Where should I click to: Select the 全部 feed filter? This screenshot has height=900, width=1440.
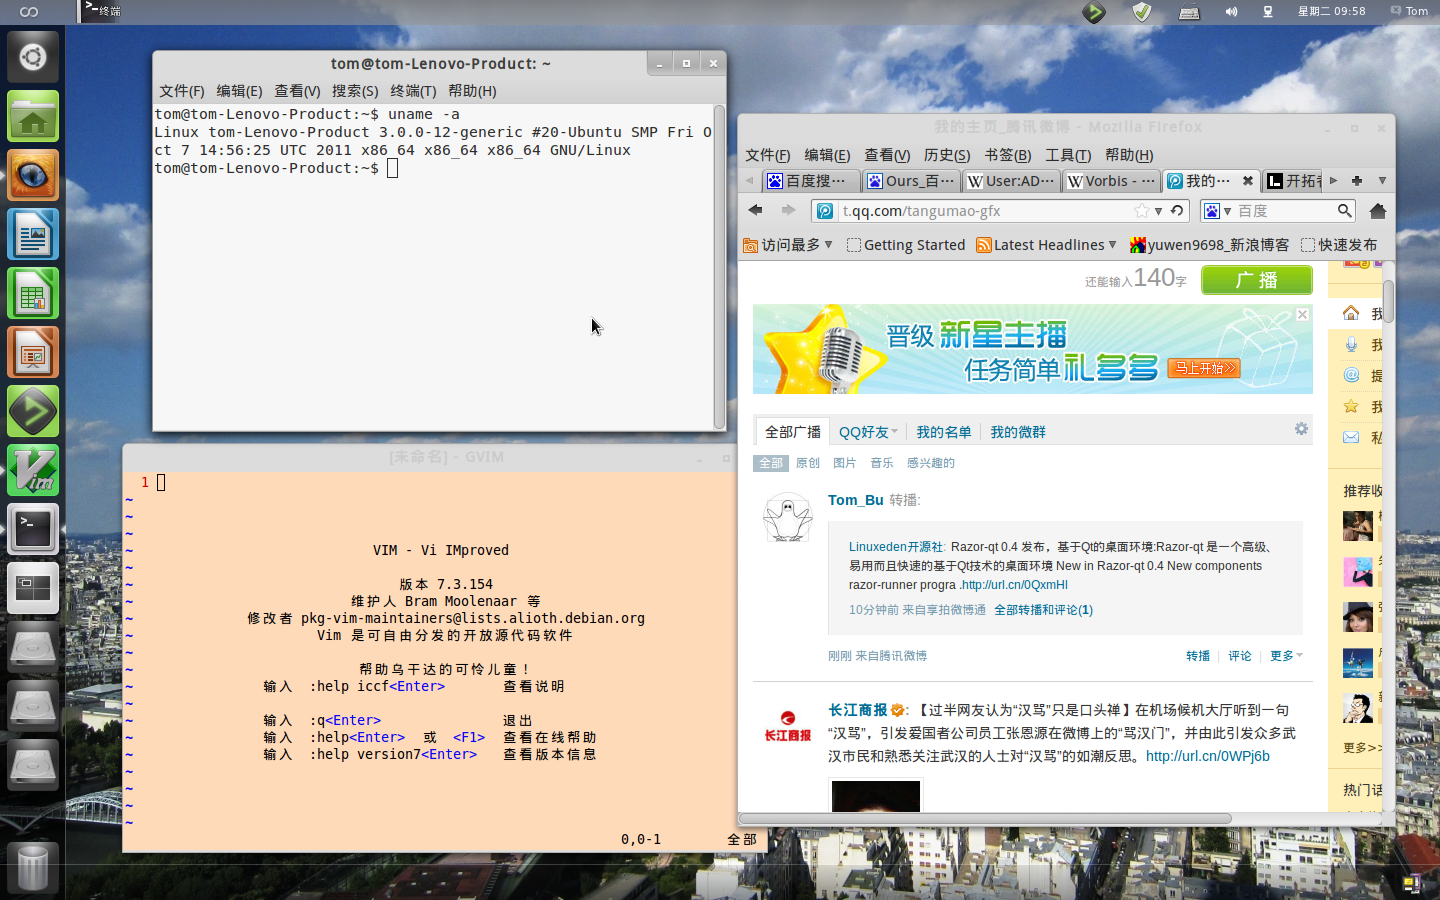(x=771, y=463)
